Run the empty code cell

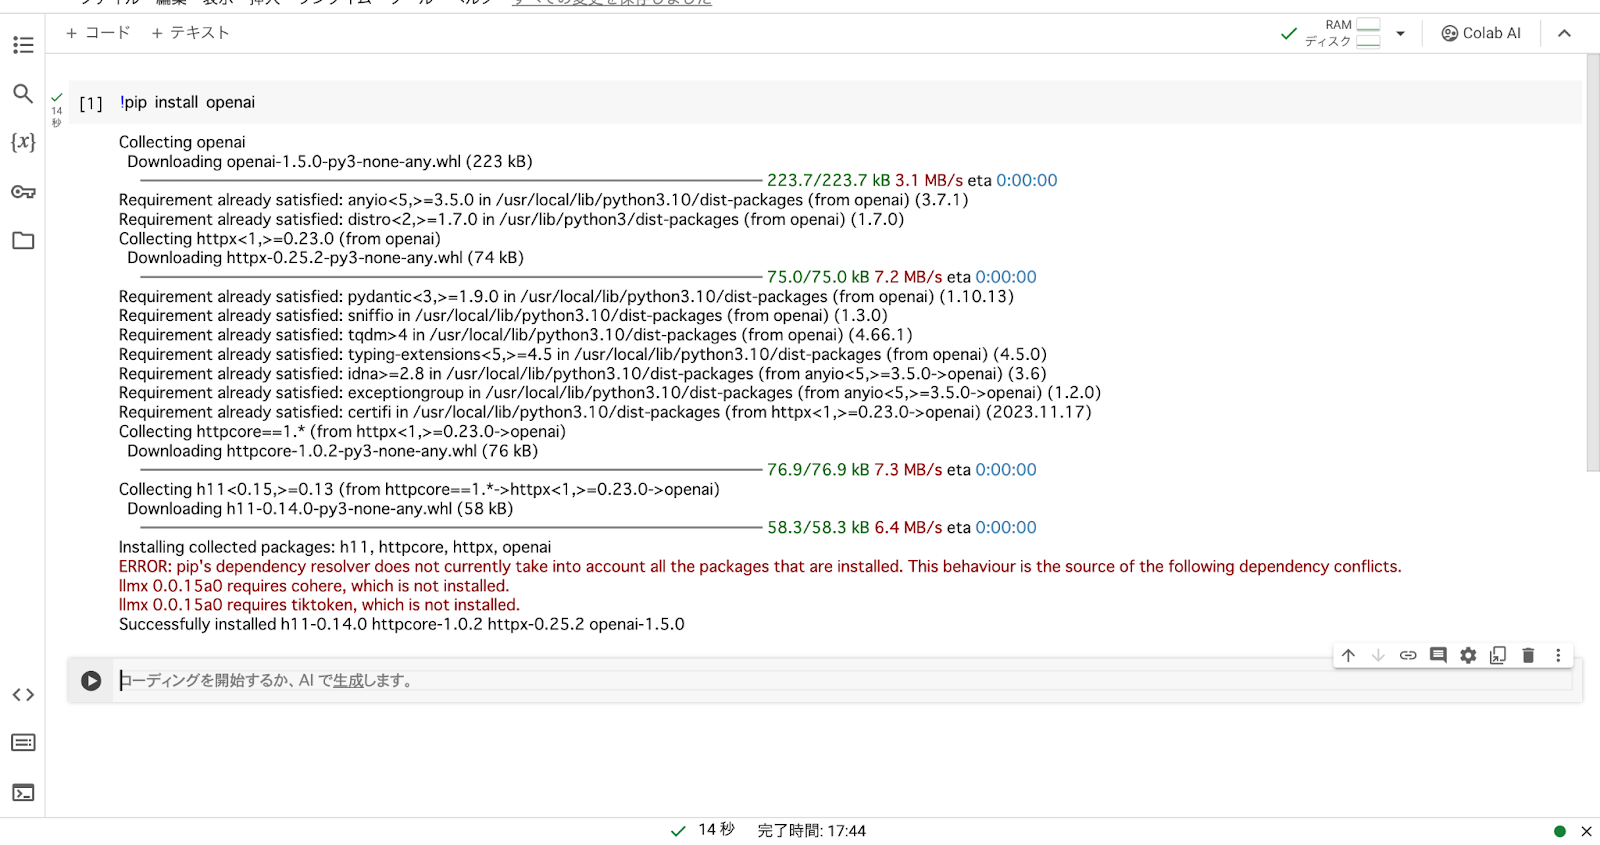(x=91, y=681)
